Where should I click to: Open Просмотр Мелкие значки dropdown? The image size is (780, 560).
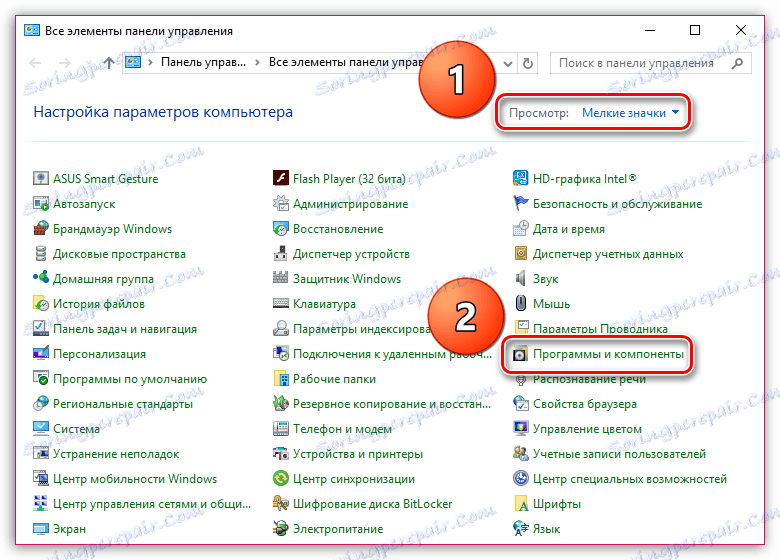(630, 113)
